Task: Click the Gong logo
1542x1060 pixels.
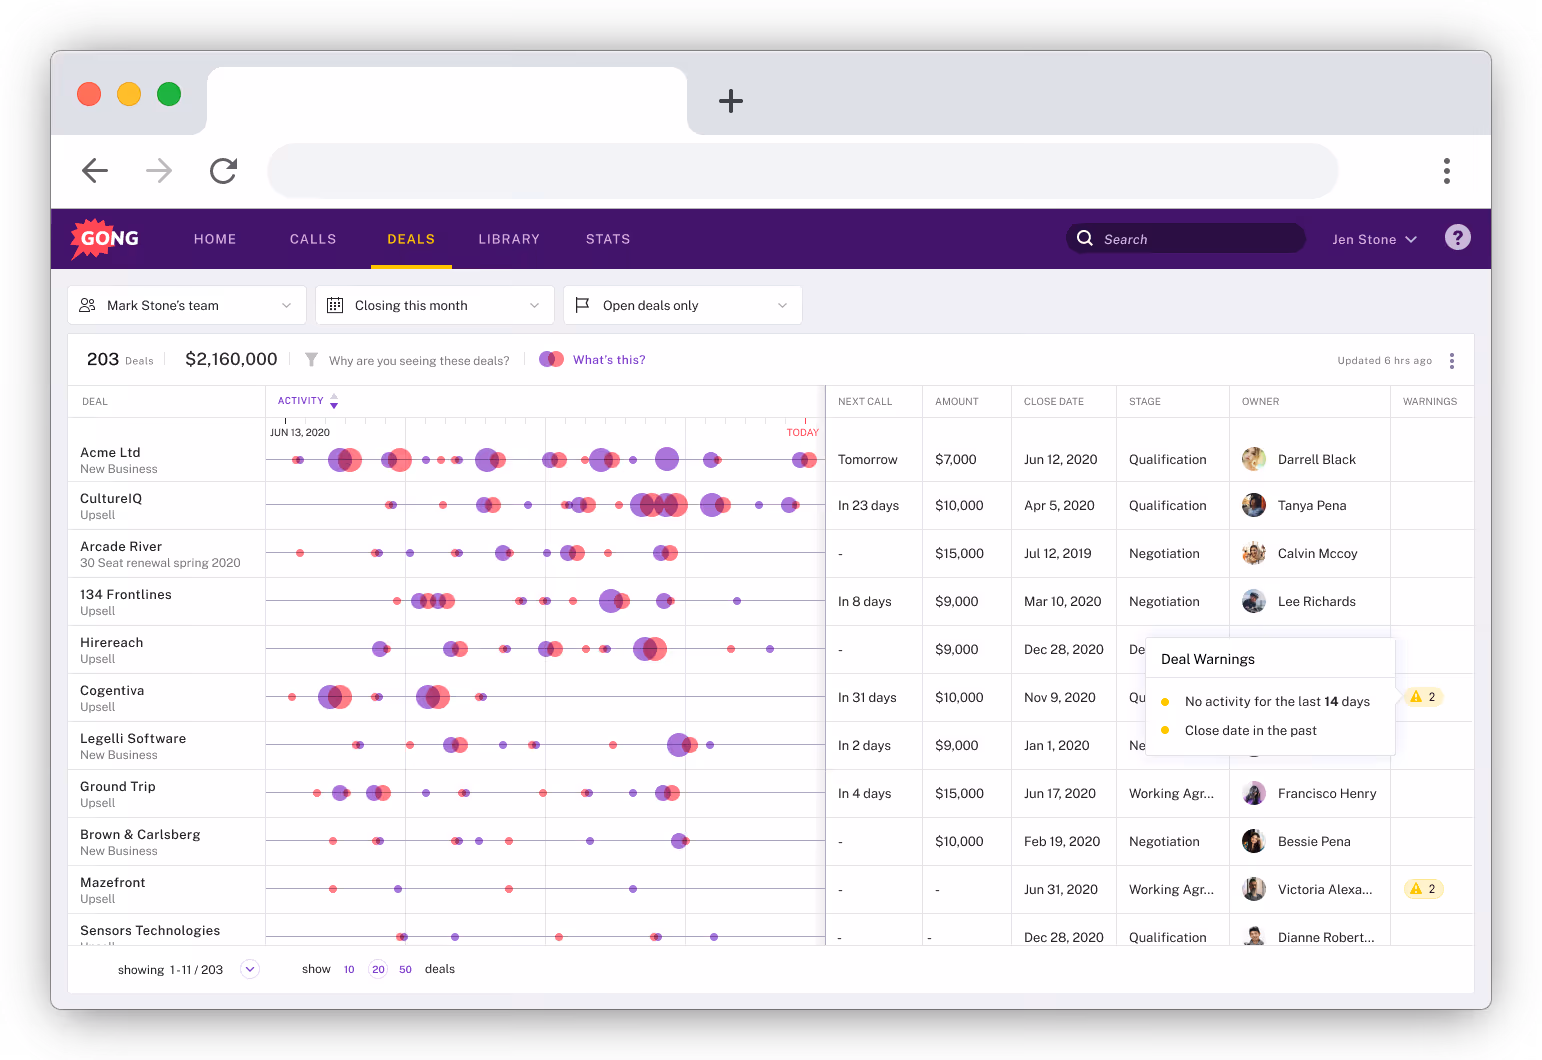Action: pos(104,238)
